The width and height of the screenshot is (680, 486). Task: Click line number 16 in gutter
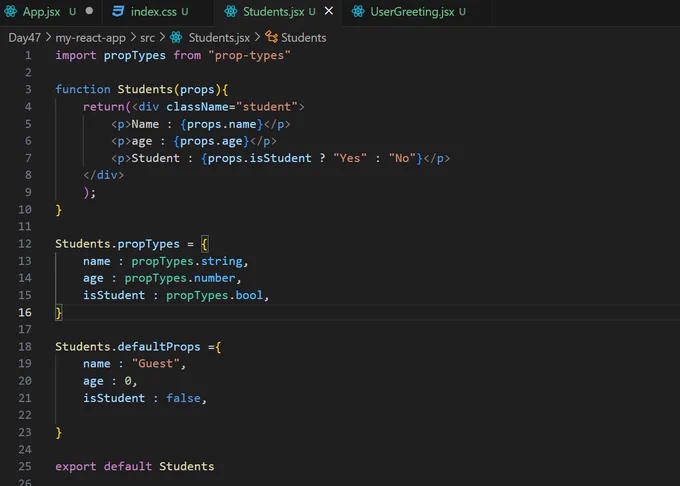point(25,312)
